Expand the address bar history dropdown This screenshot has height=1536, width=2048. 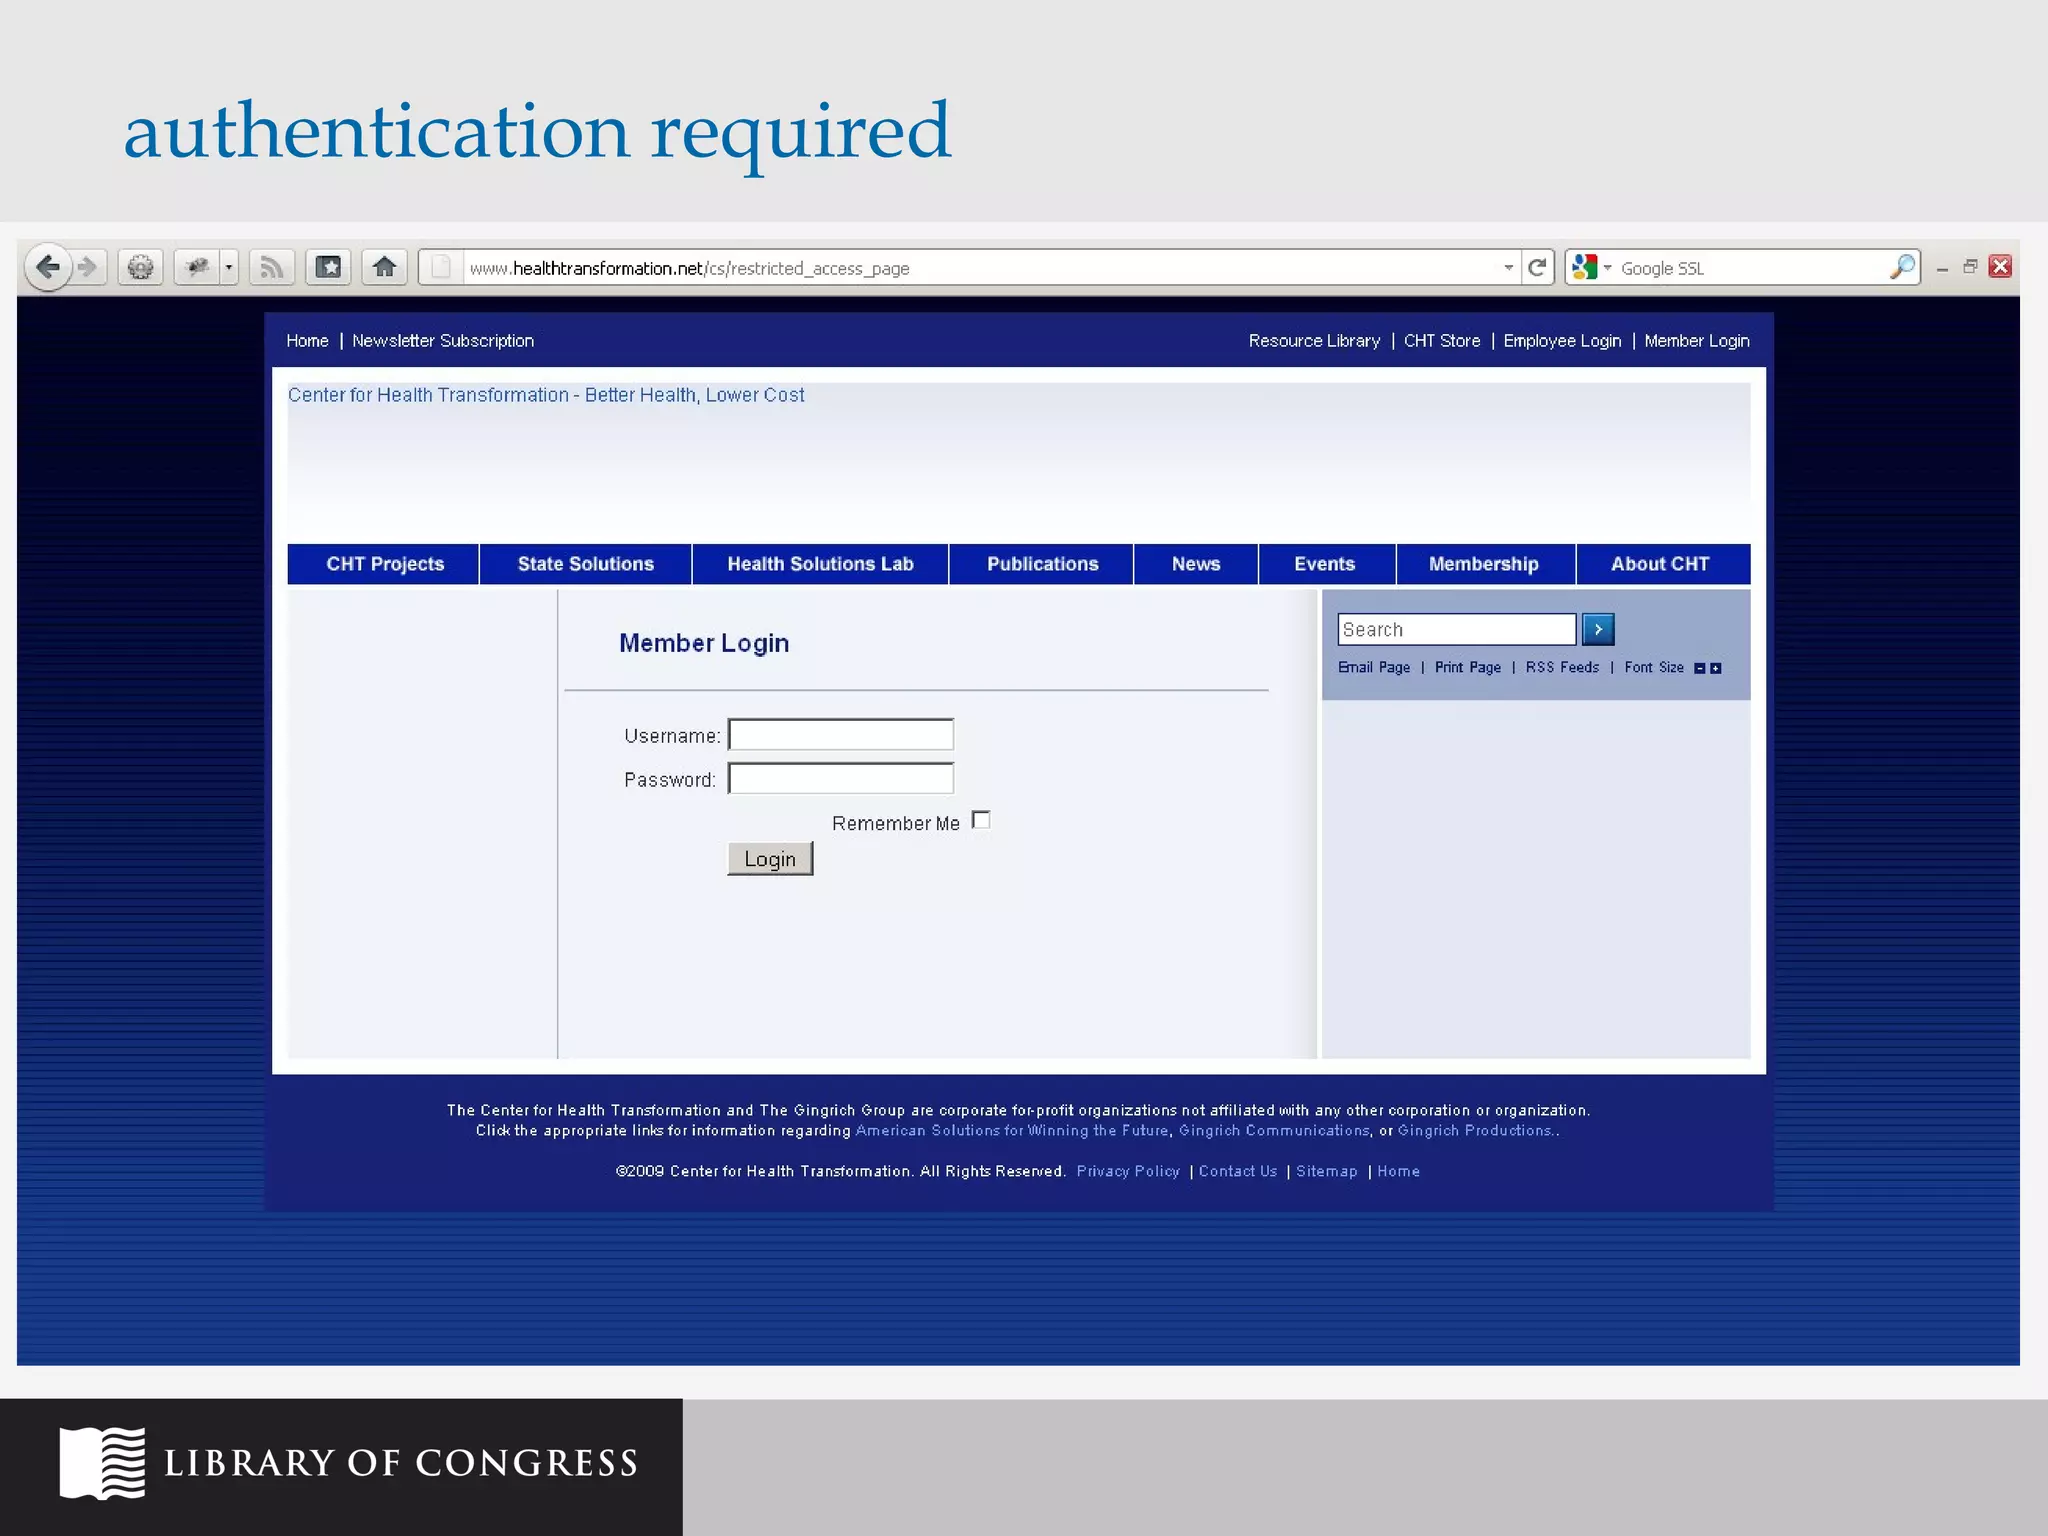[x=1508, y=267]
